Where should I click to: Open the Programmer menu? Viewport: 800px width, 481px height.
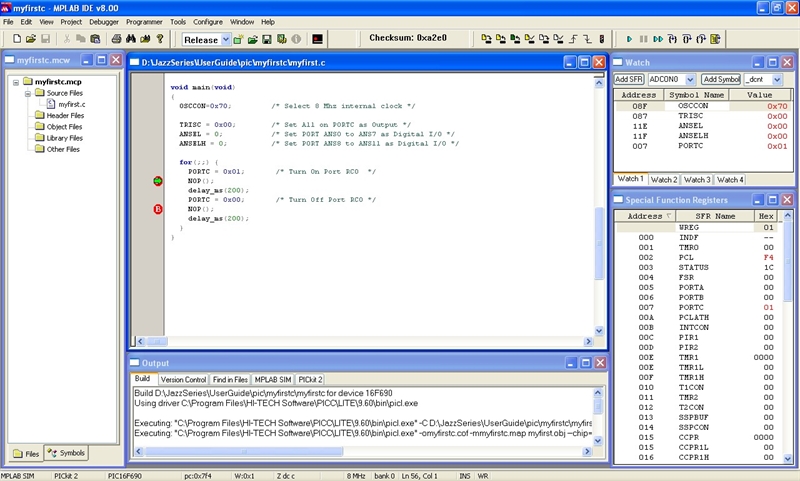[144, 22]
